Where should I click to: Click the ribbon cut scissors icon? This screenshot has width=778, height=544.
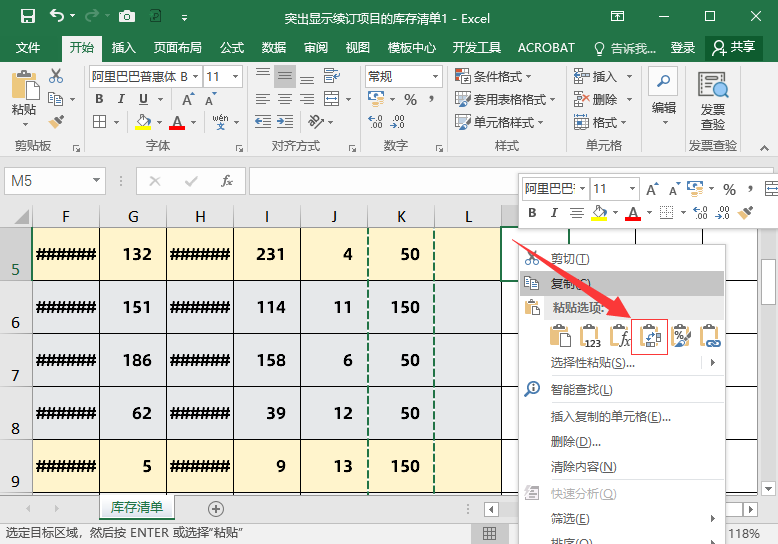[x=56, y=77]
